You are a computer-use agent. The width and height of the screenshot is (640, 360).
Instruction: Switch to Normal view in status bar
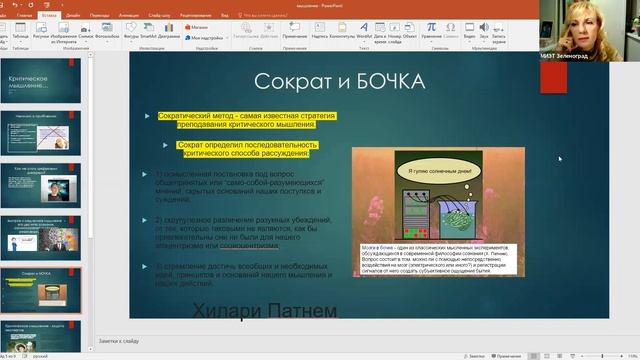533,356
